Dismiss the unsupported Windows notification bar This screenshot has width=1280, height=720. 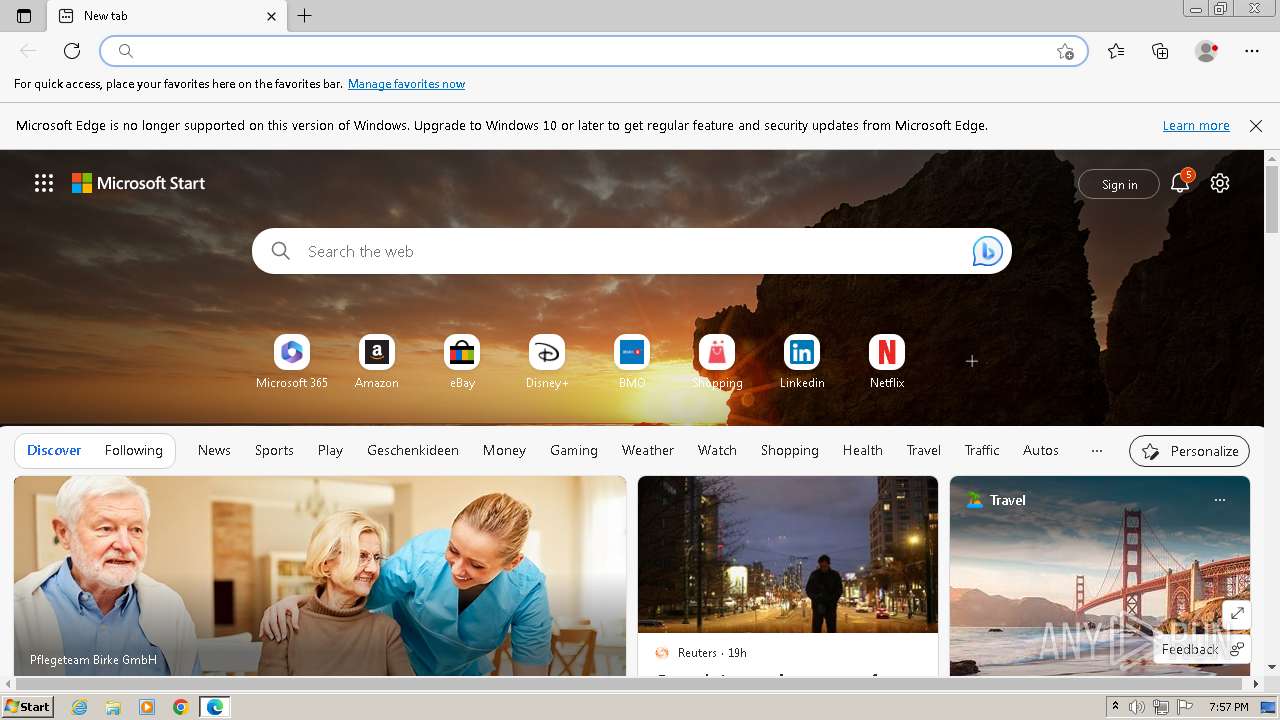click(x=1256, y=126)
